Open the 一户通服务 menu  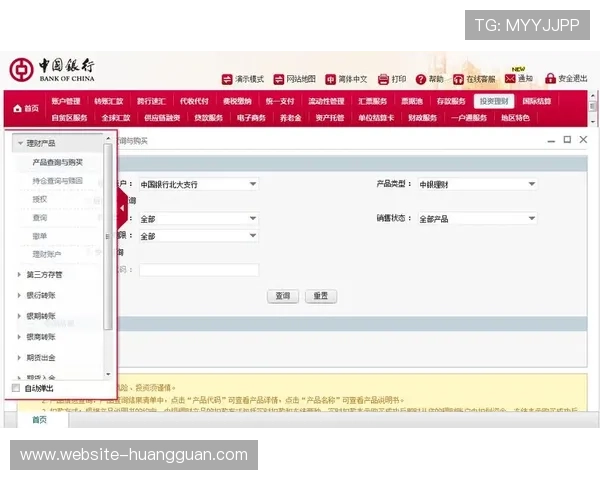click(469, 118)
